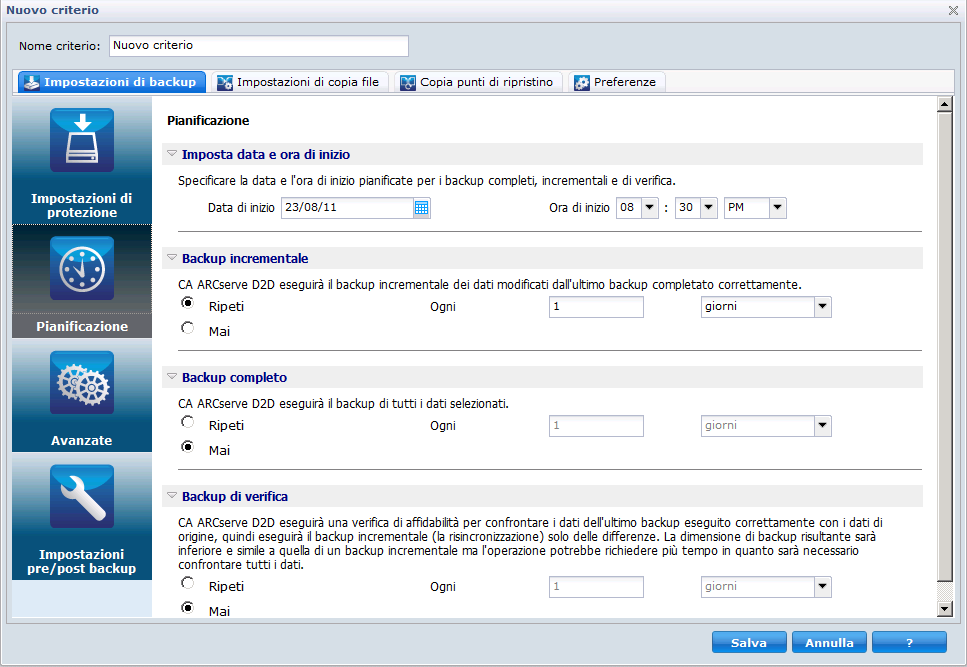Open the giorni dropdown for Backup incrementale
The height and width of the screenshot is (667, 967).
click(x=823, y=307)
